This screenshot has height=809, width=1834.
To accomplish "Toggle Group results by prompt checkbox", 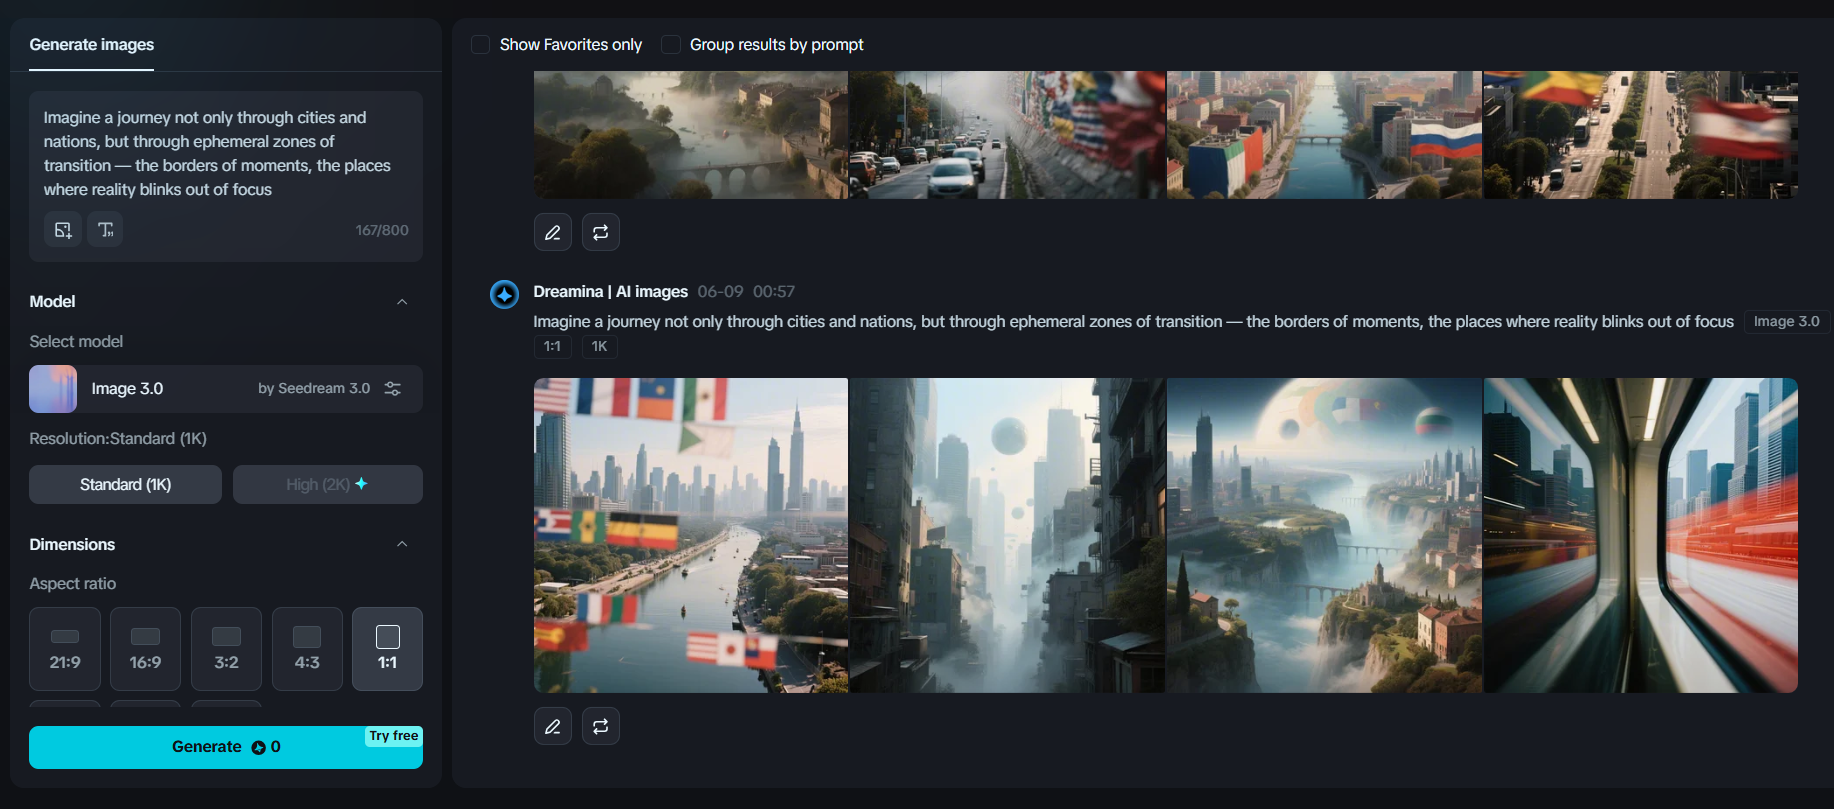I will click(671, 45).
